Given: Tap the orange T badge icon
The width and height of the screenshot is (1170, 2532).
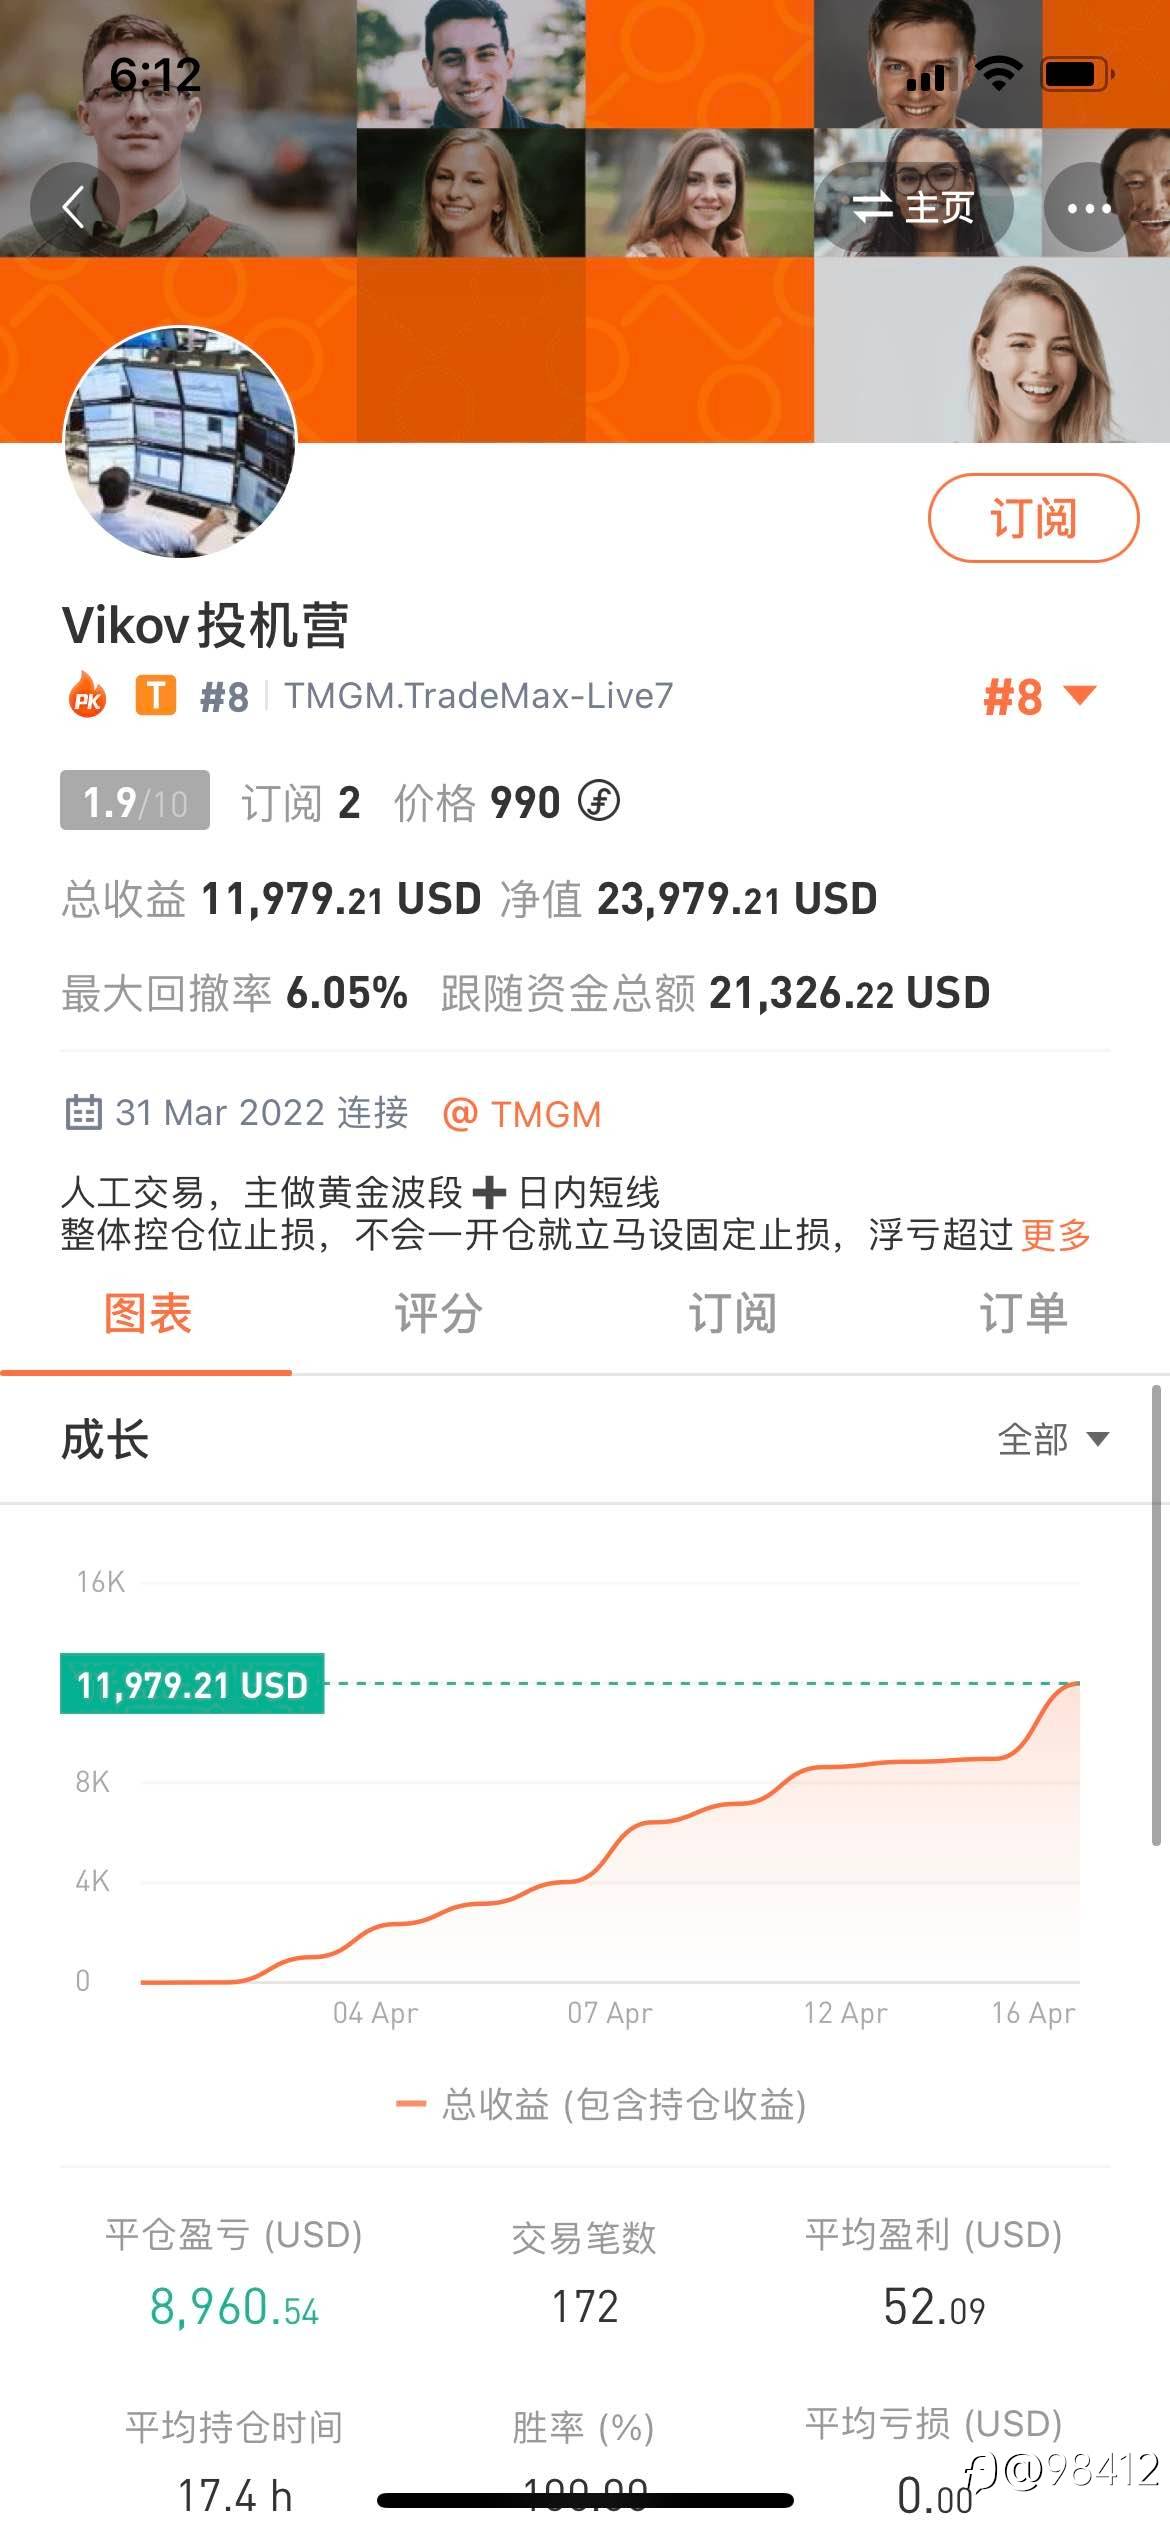Looking at the screenshot, I should click(155, 695).
